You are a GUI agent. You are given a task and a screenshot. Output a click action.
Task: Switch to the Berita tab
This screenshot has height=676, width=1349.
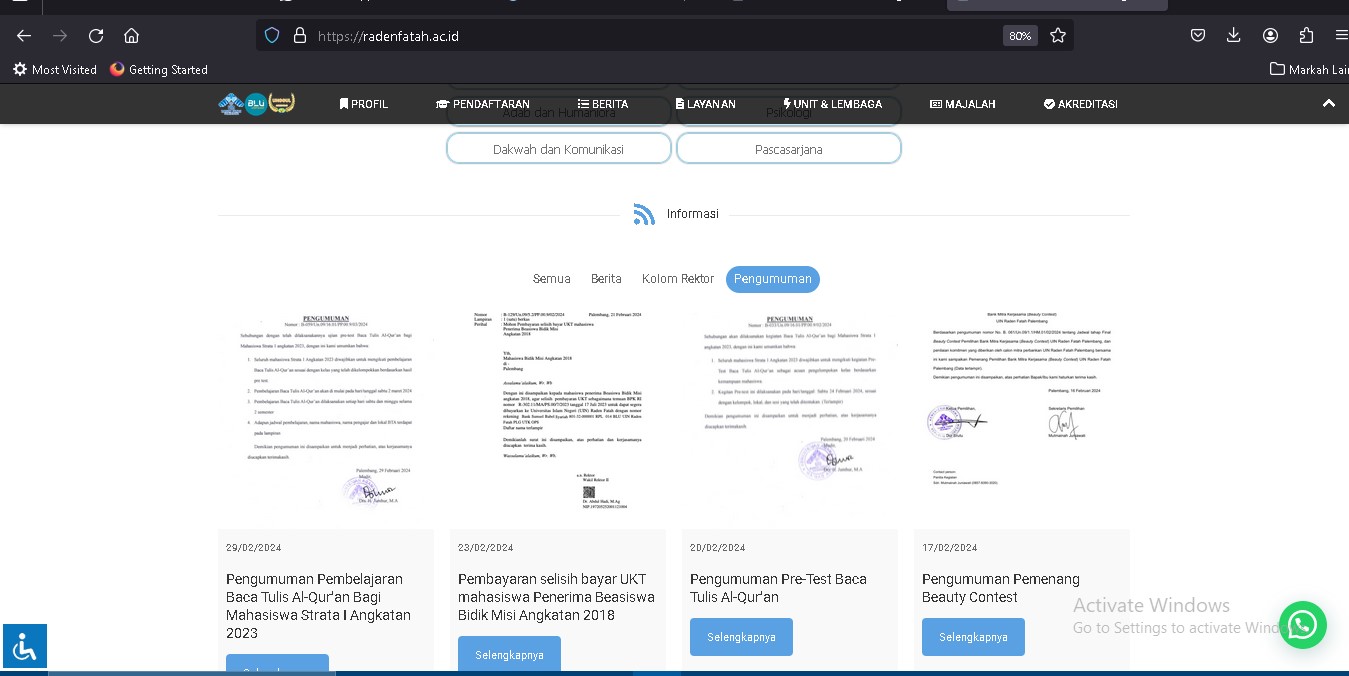click(x=606, y=279)
